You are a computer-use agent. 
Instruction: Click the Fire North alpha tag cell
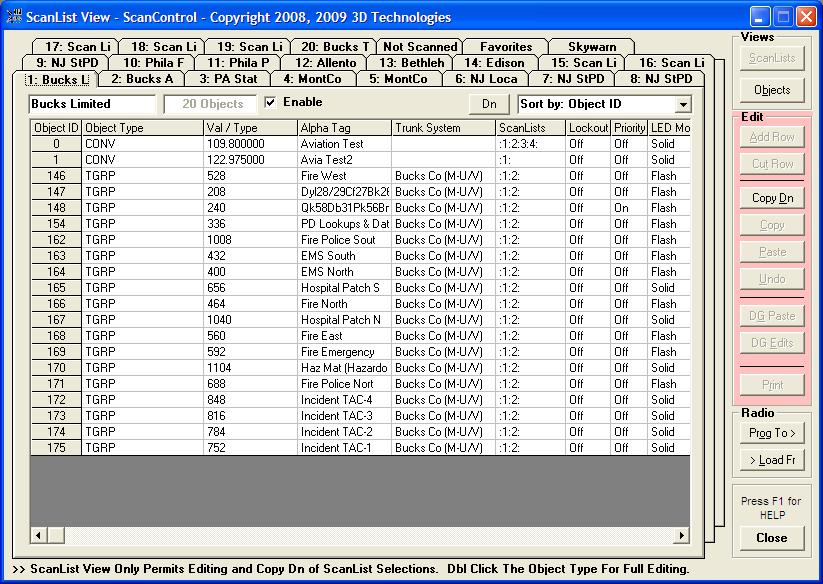tap(345, 304)
